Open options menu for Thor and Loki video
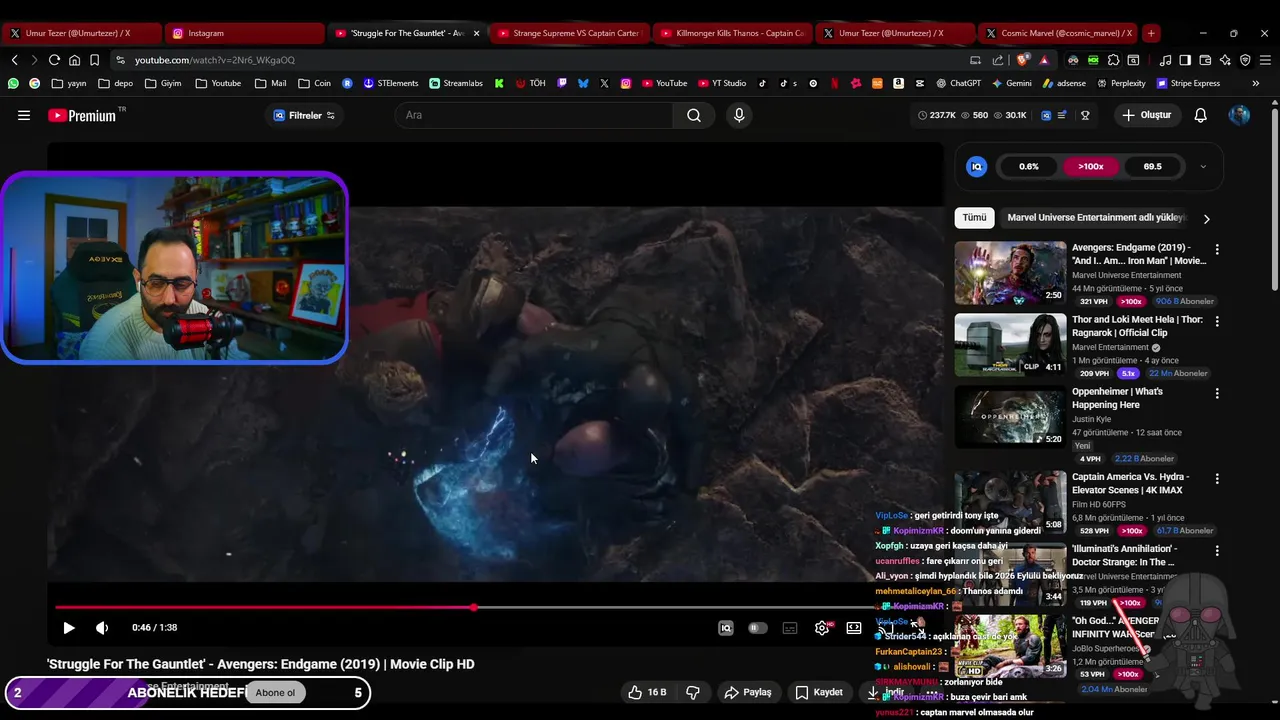This screenshot has width=1280, height=720. pyautogui.click(x=1217, y=321)
